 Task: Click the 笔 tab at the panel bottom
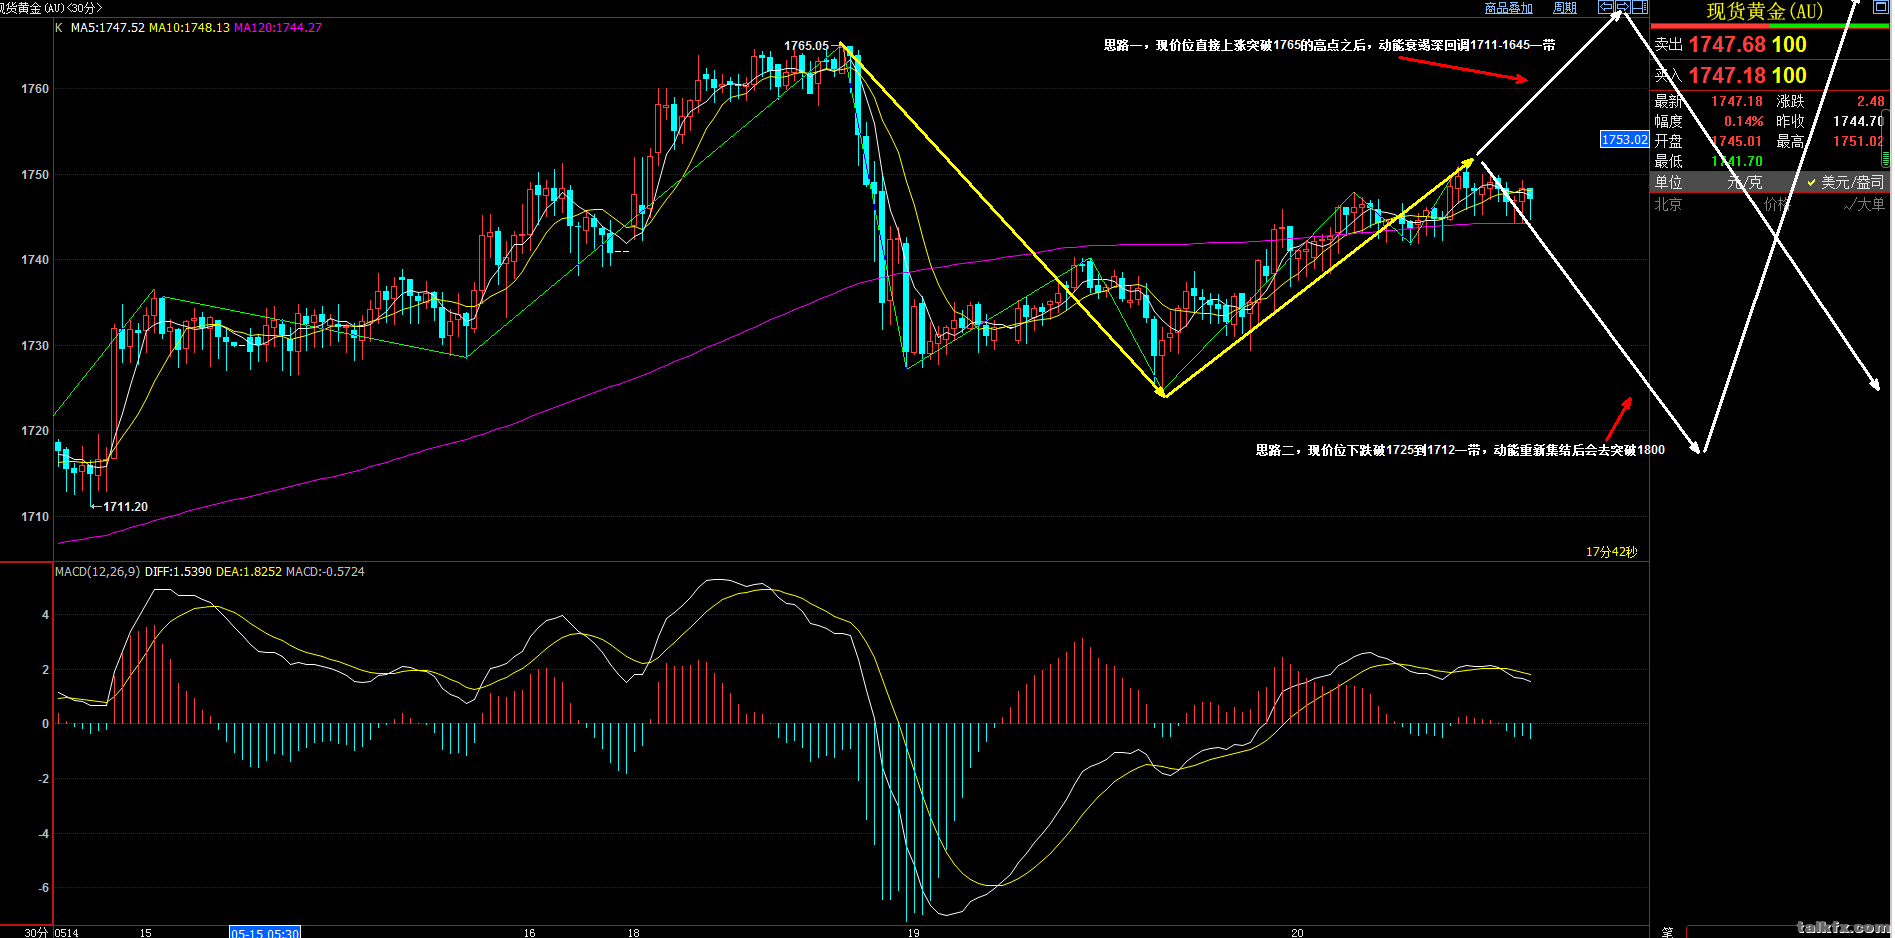pos(1667,931)
